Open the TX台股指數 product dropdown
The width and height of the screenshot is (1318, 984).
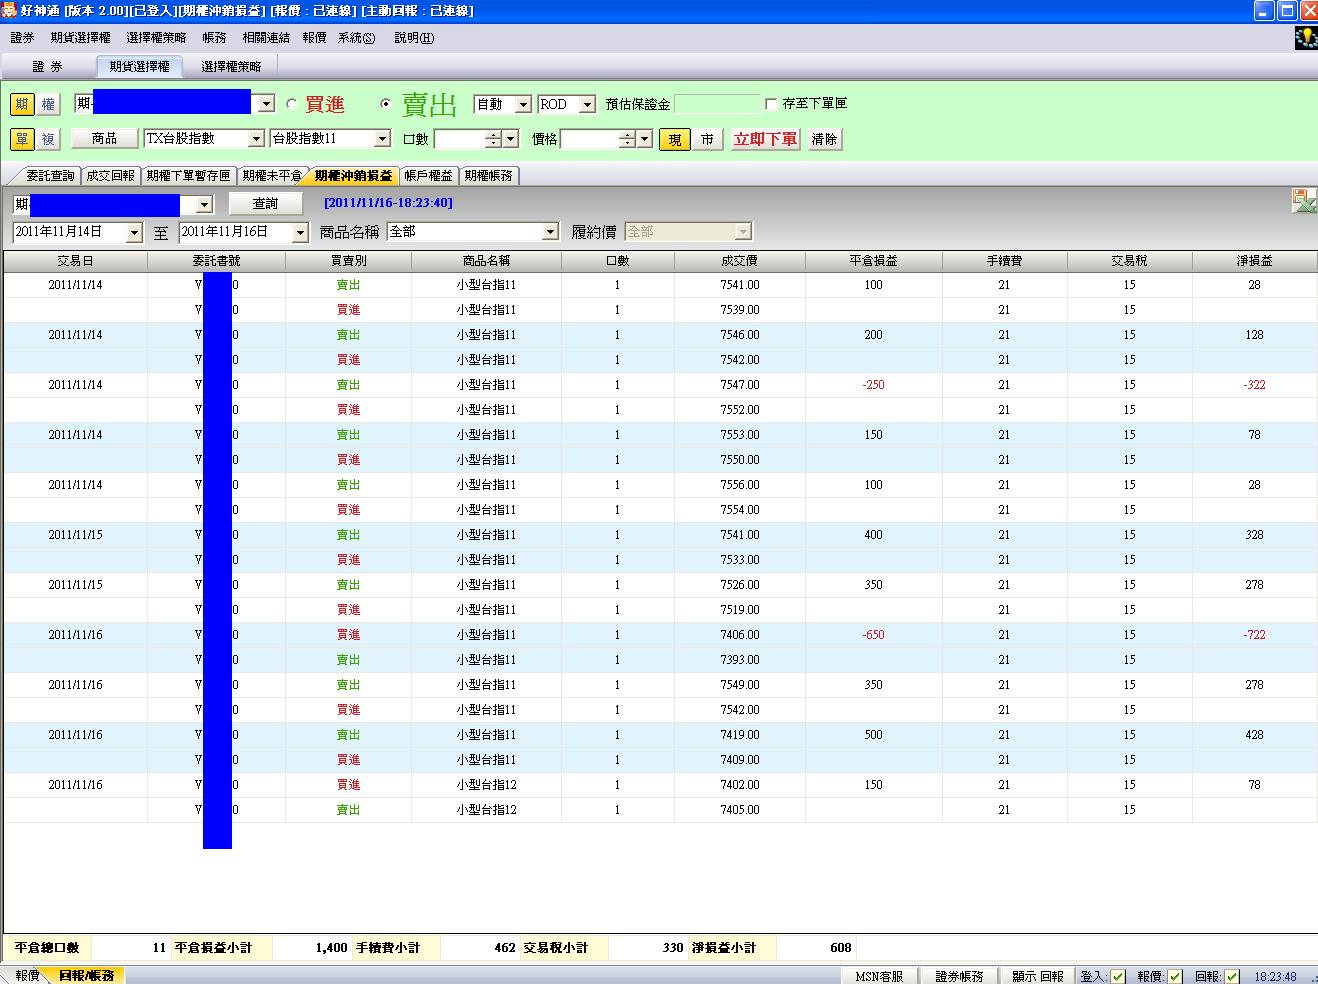click(x=256, y=139)
